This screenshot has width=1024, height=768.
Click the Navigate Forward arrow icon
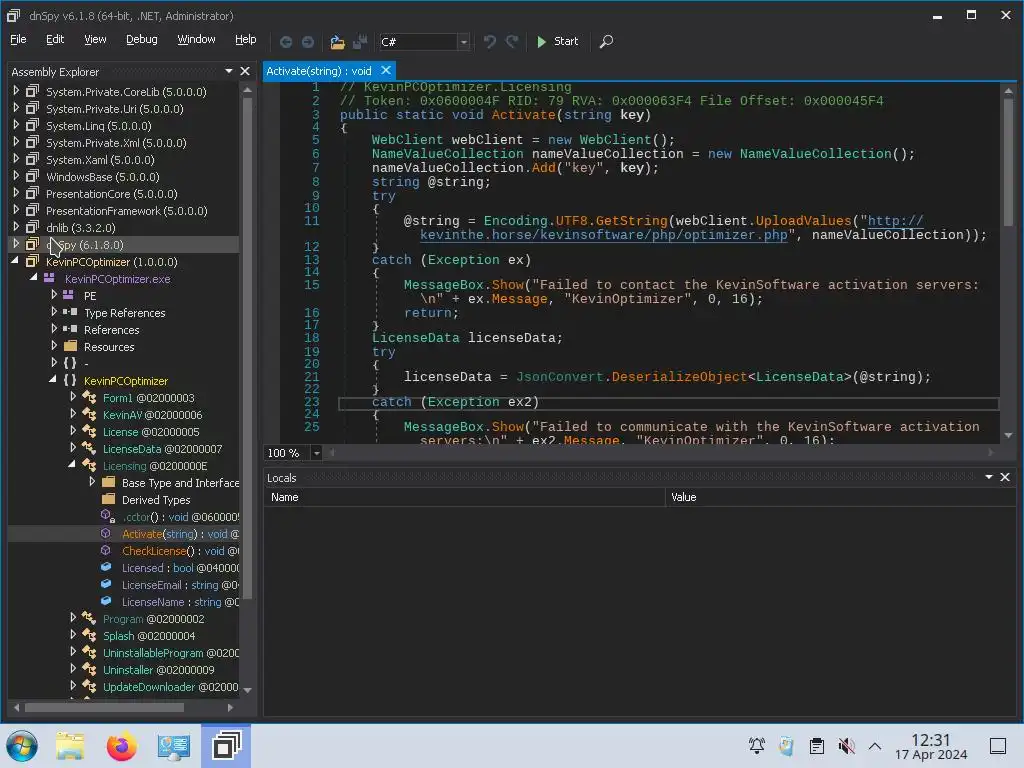tap(308, 42)
